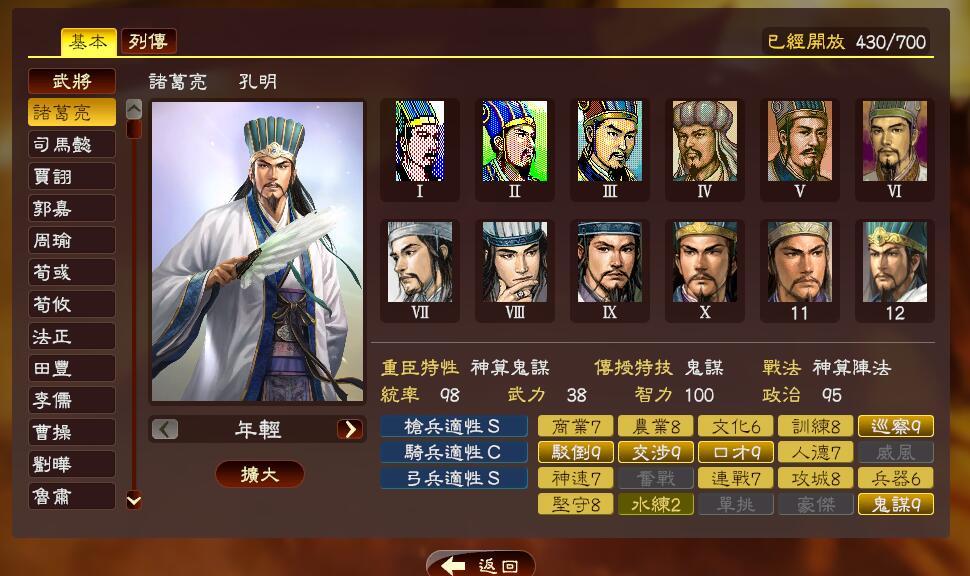The width and height of the screenshot is (970, 576).
Task: Switch to the 基本 tab
Action: 88,41
